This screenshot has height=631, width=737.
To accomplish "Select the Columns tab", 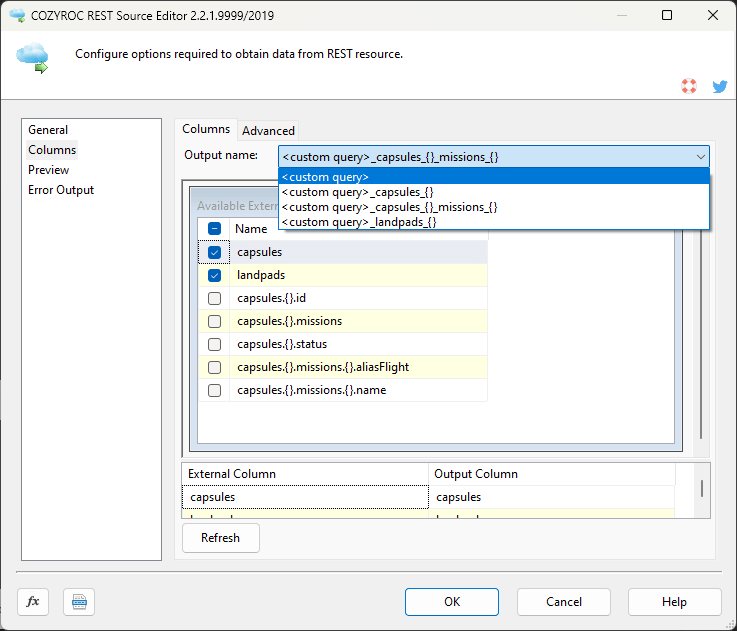I will tap(206, 129).
